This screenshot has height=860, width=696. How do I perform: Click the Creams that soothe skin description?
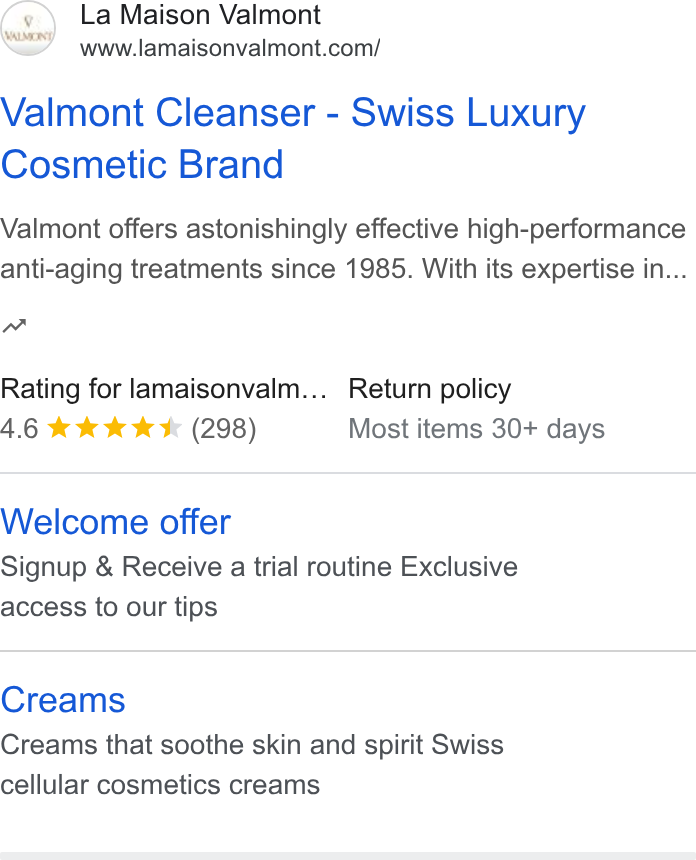252,765
